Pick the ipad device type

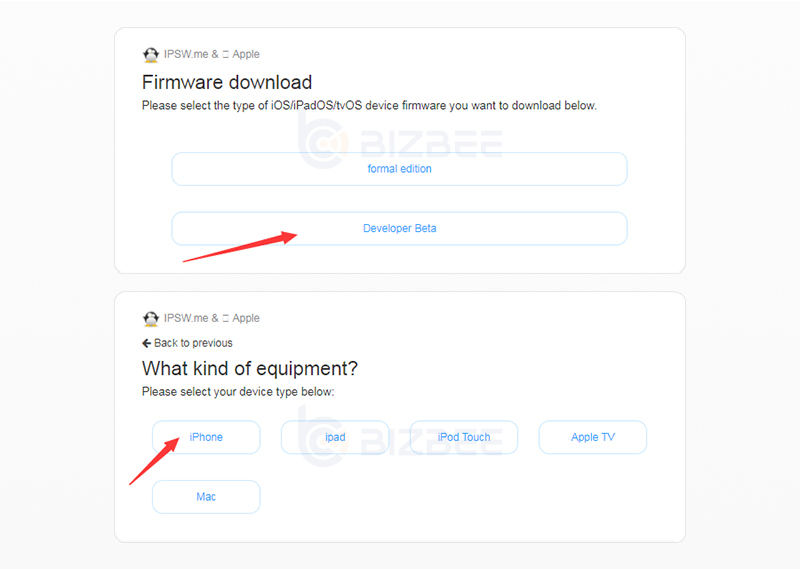coord(335,437)
